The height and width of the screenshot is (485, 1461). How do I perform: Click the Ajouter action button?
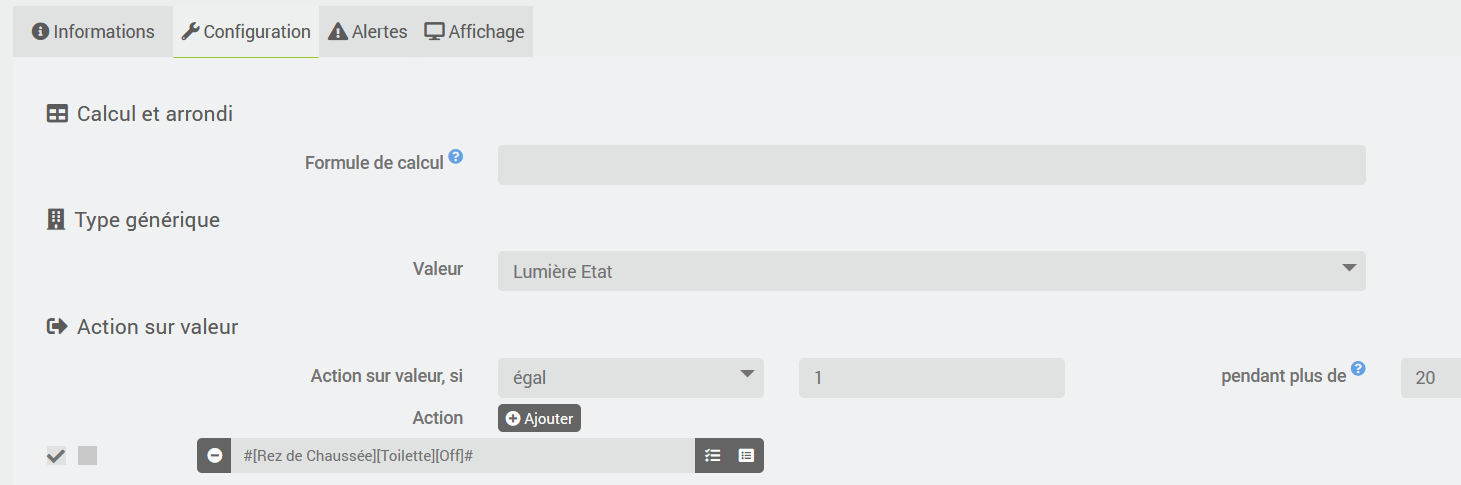point(539,418)
